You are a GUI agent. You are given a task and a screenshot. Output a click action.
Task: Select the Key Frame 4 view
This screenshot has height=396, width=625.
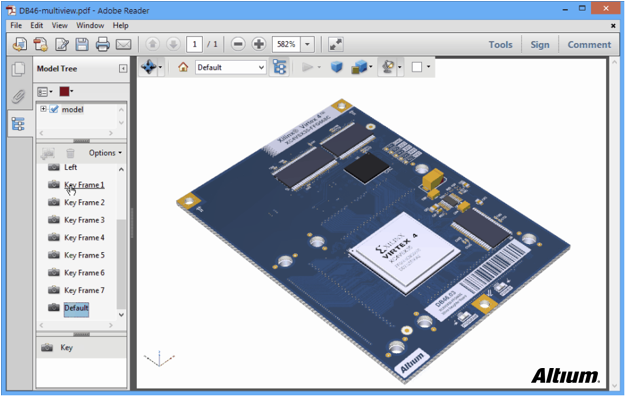84,237
